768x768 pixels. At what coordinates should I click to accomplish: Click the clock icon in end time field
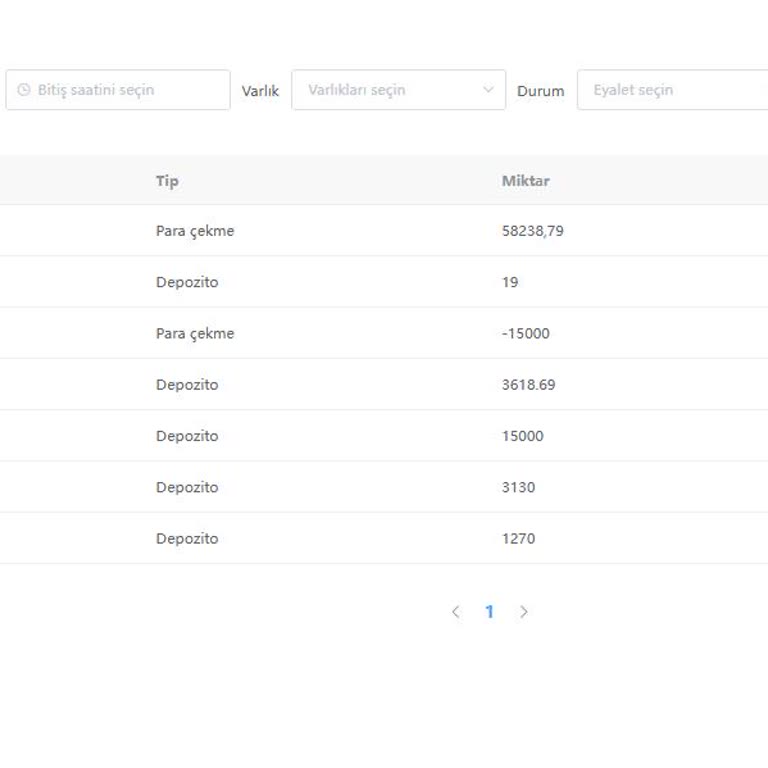(x=24, y=90)
